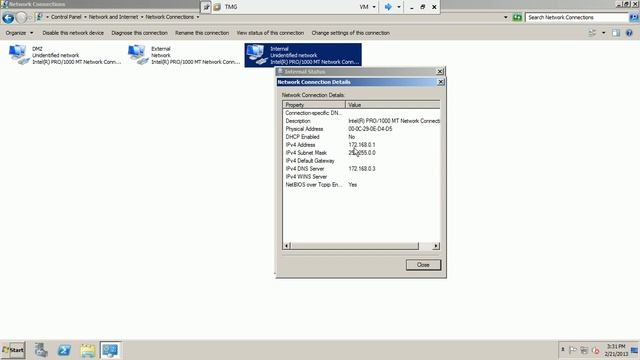The height and width of the screenshot is (360, 640).
Task: Select the External network connection
Action: click(x=184, y=55)
